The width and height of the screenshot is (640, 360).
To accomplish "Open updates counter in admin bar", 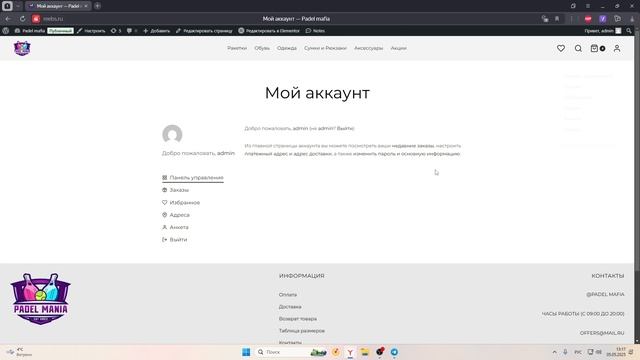I will coord(116,31).
